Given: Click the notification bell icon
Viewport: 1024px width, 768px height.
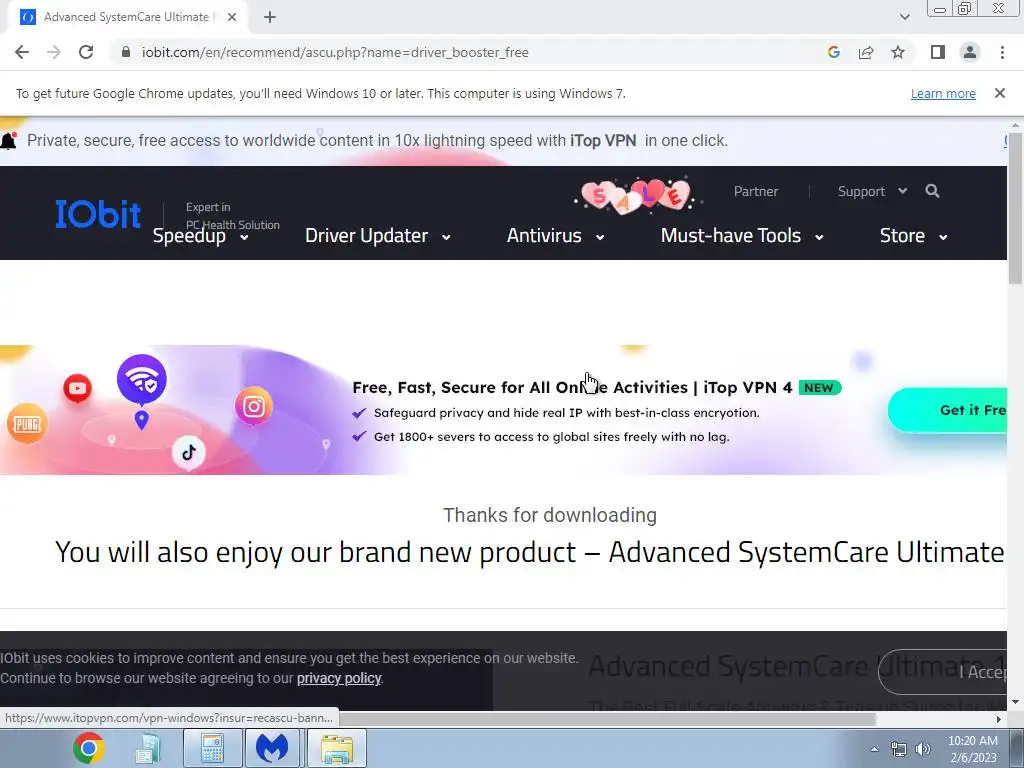Looking at the screenshot, I should [x=8, y=140].
